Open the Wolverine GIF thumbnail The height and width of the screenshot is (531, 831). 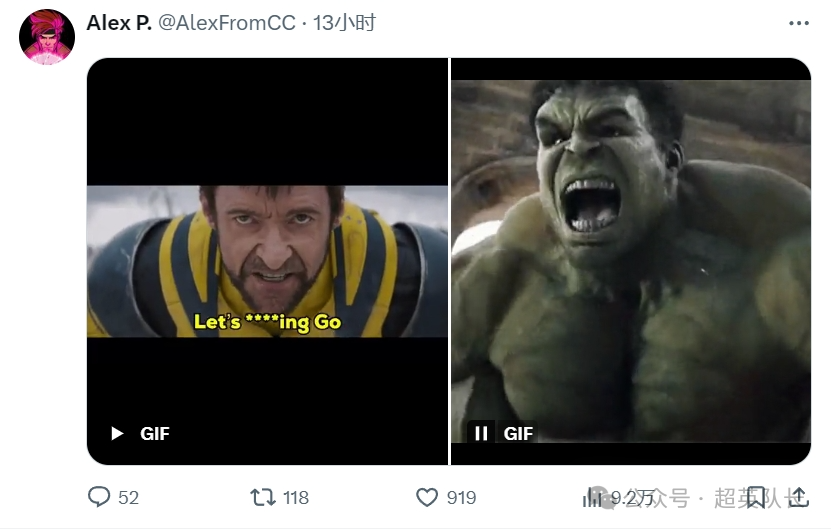(x=267, y=261)
